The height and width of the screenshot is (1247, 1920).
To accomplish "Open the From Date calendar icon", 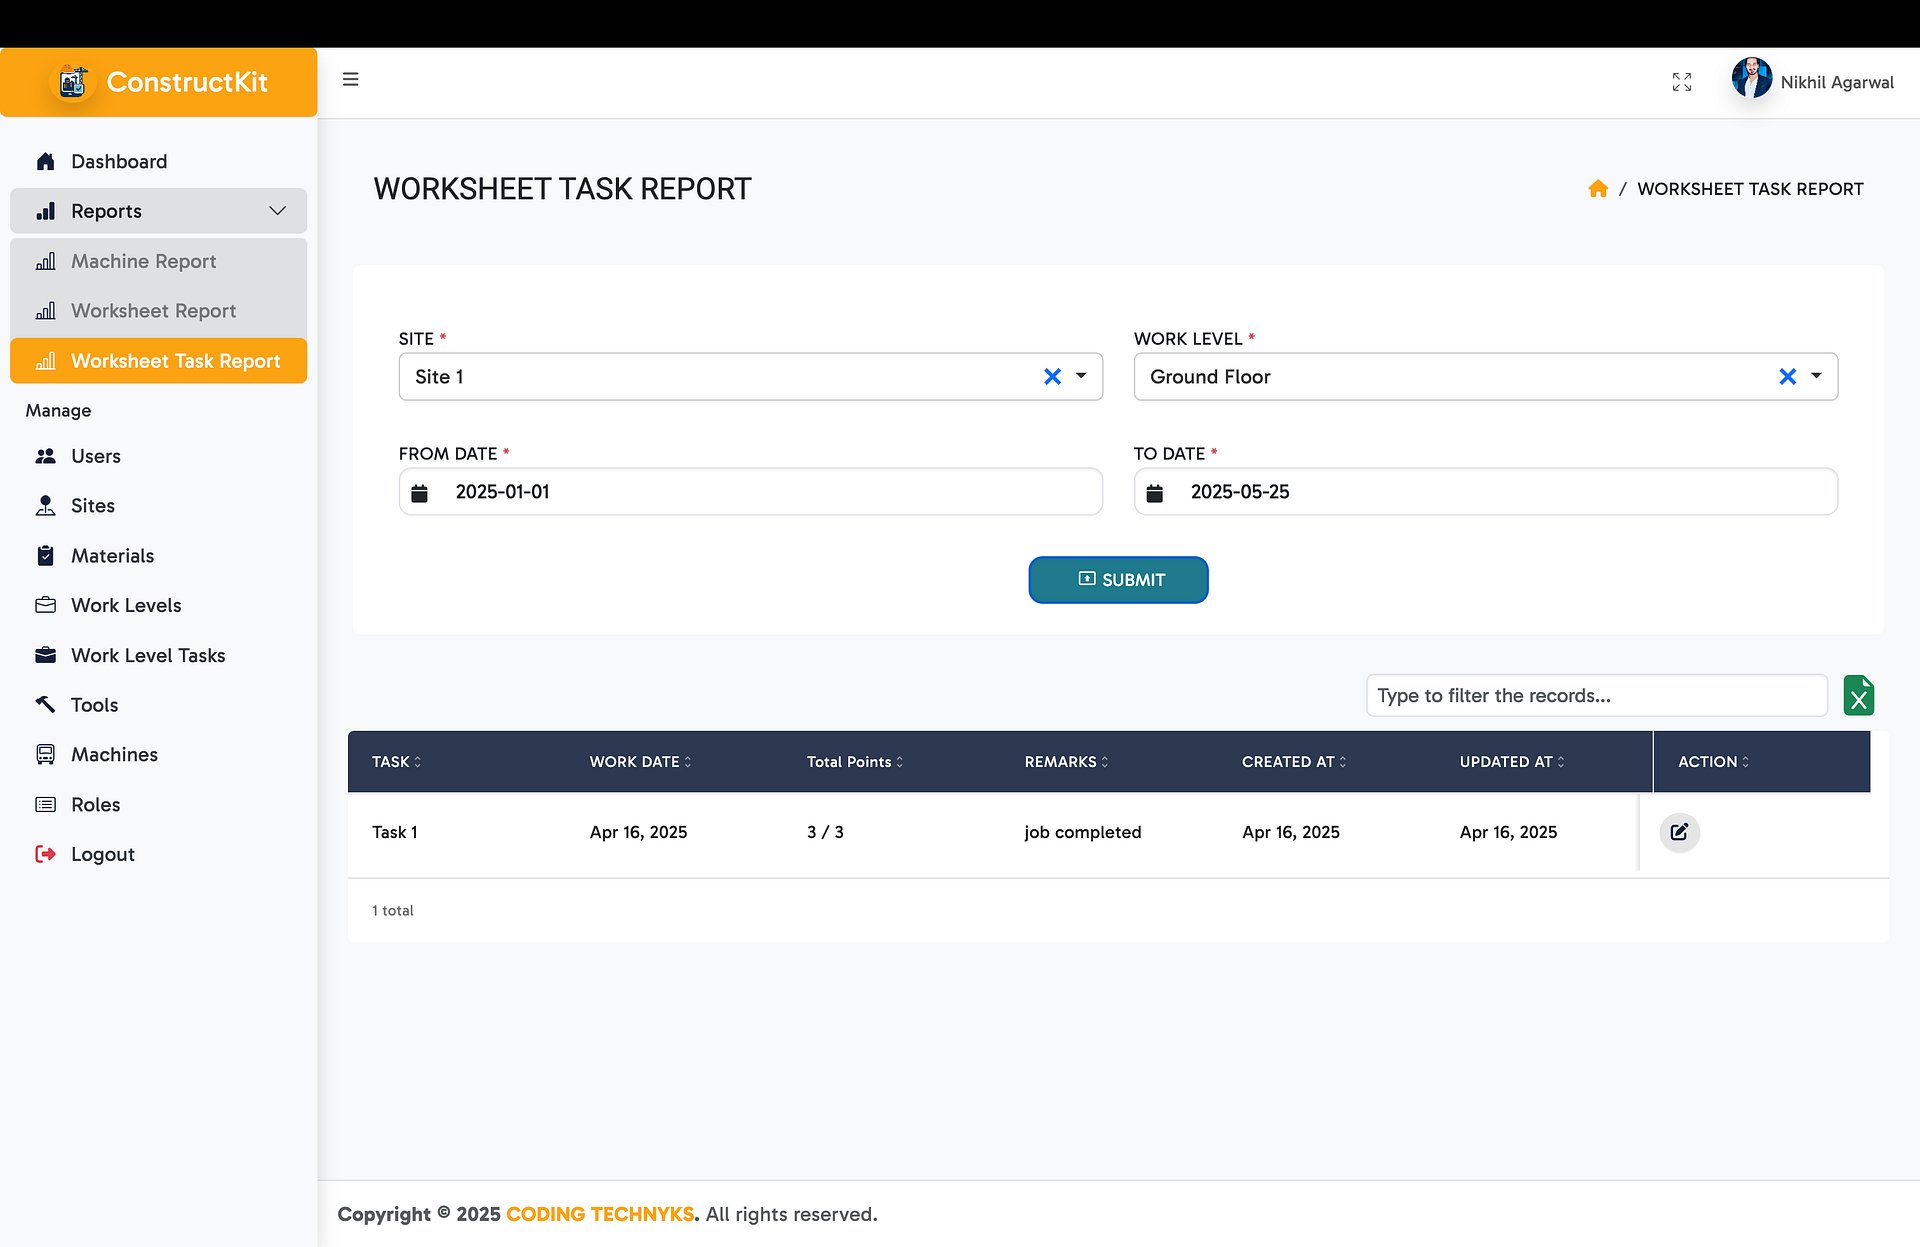I will (420, 493).
